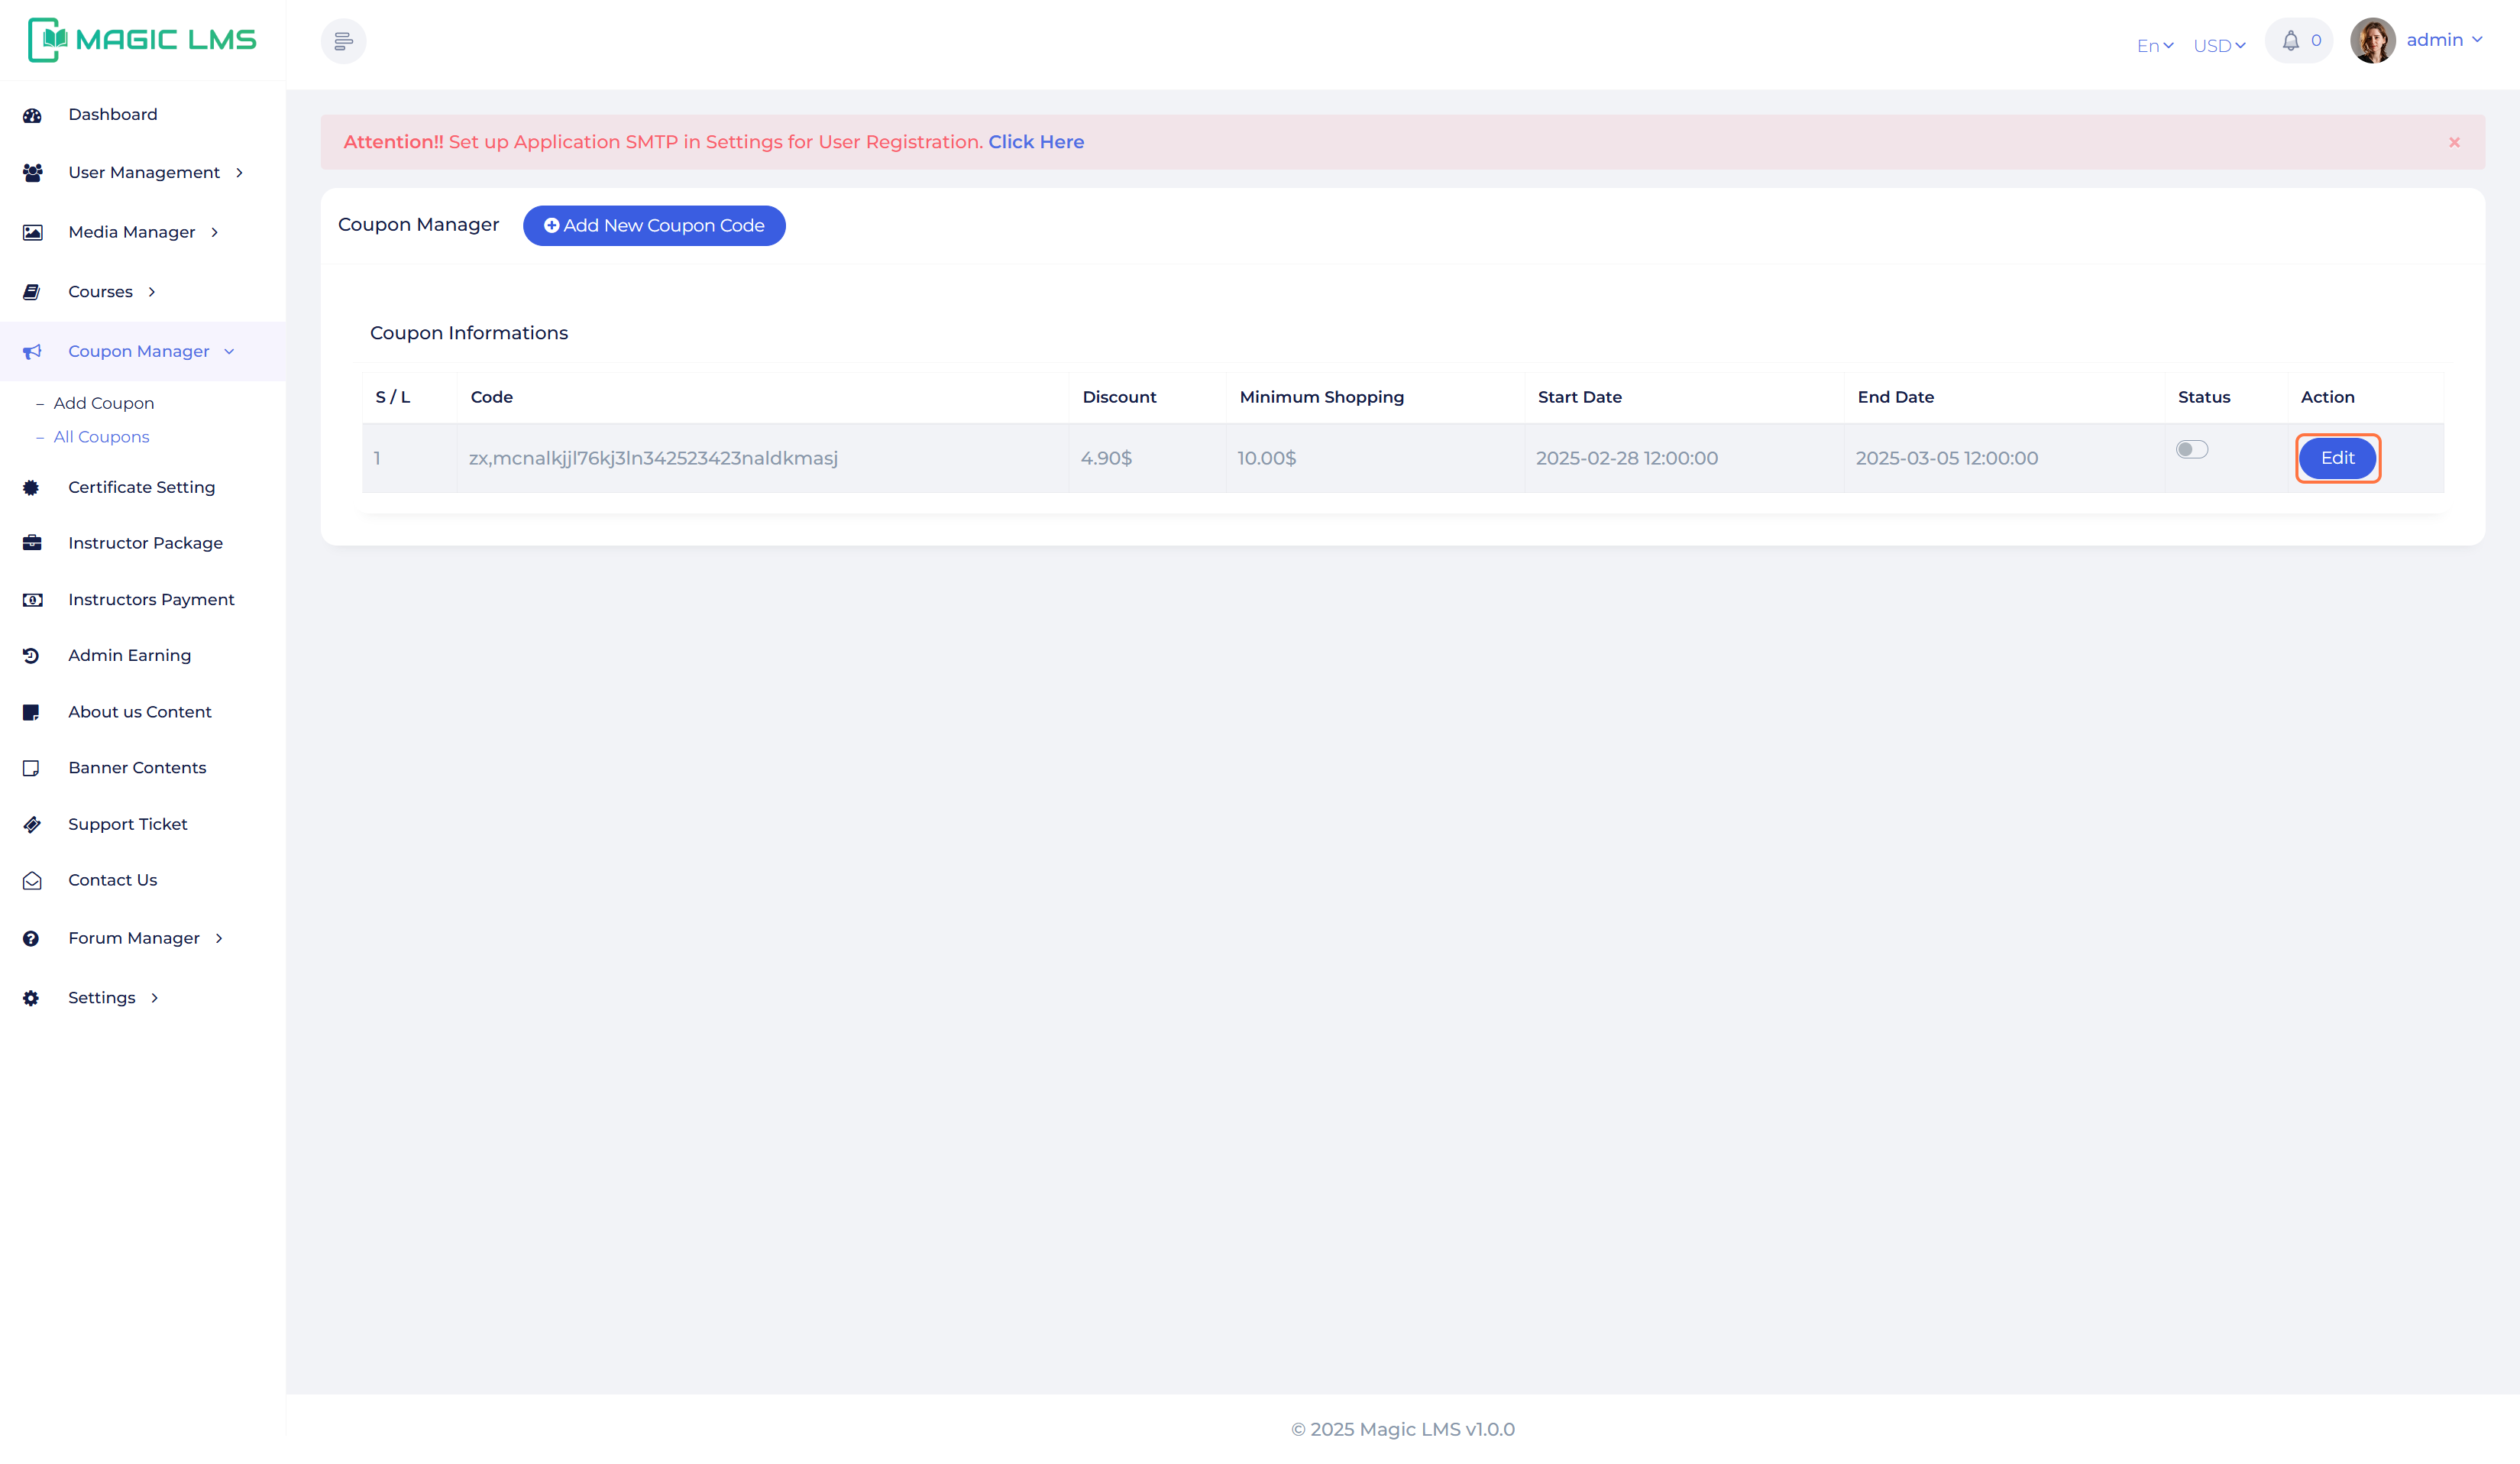Click the Status column header
Viewport: 2520px width, 1464px height.
2204,397
